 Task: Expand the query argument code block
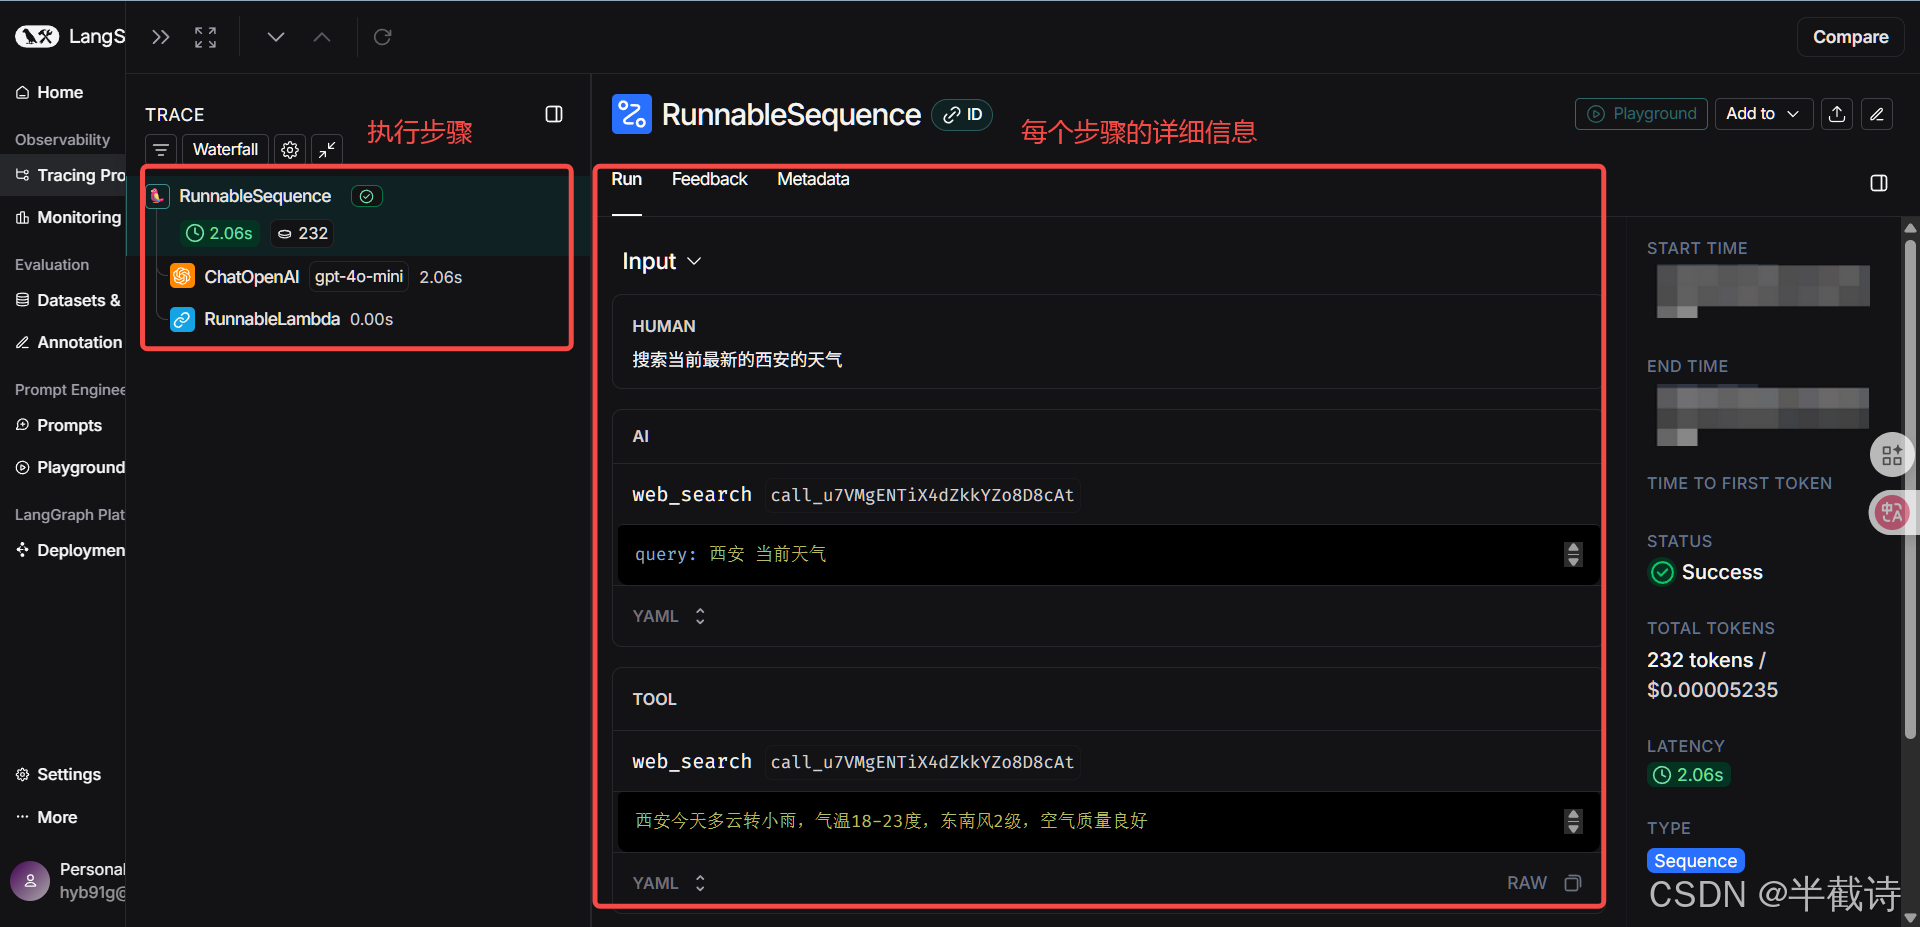pos(1573,554)
